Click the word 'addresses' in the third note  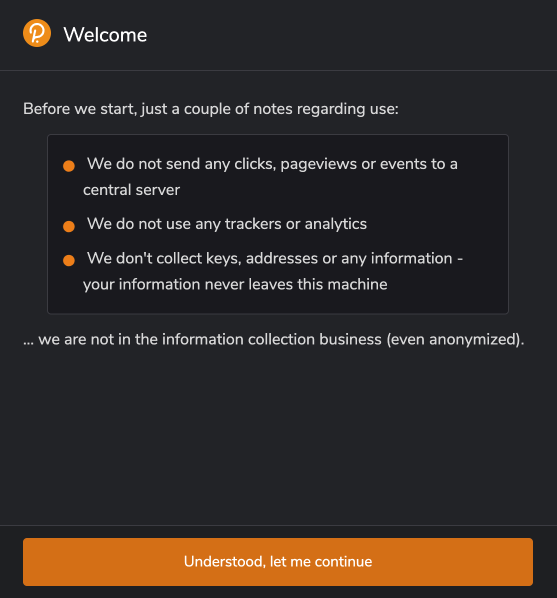point(282,259)
